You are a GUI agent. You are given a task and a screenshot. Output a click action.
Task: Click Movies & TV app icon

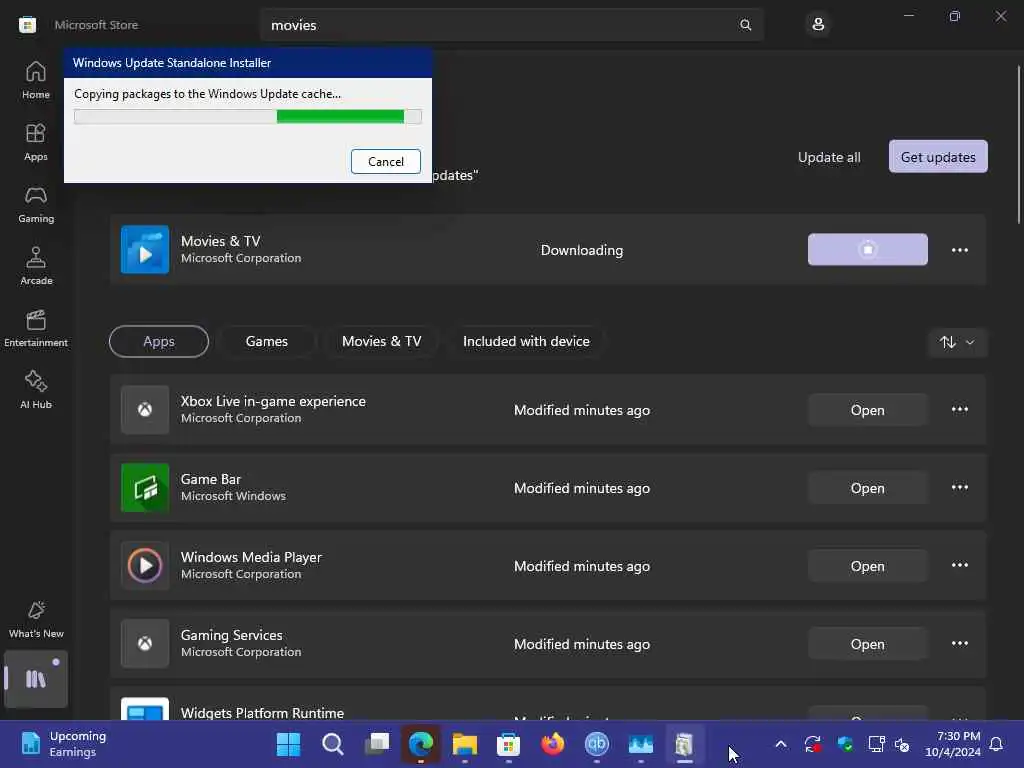click(145, 249)
